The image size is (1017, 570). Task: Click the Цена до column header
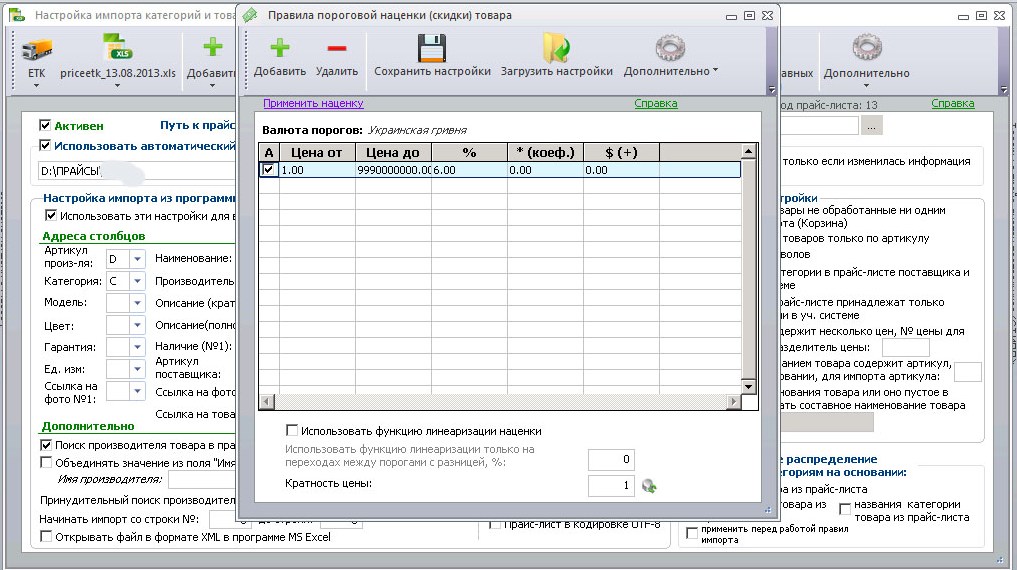pos(393,152)
